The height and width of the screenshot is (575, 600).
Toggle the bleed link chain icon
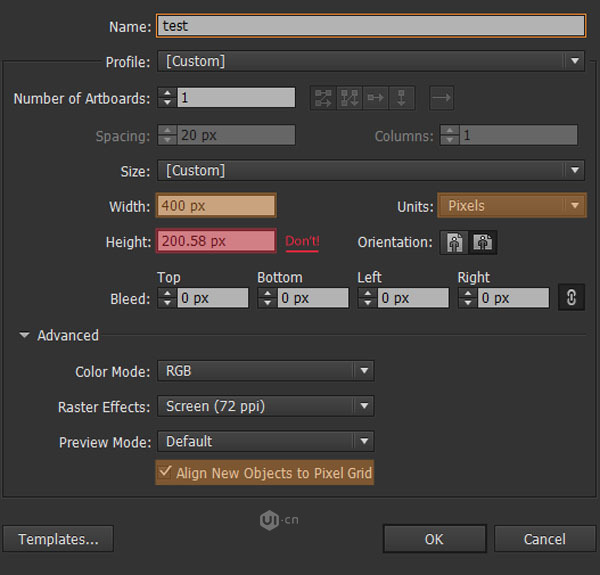pos(571,297)
